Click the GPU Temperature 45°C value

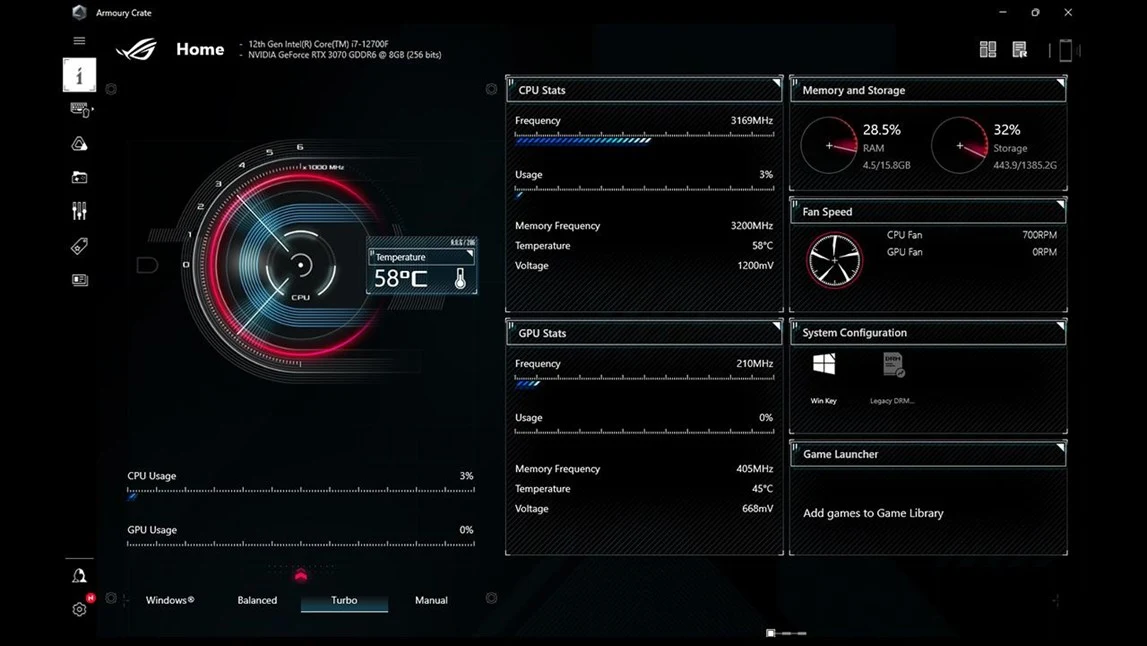(762, 489)
